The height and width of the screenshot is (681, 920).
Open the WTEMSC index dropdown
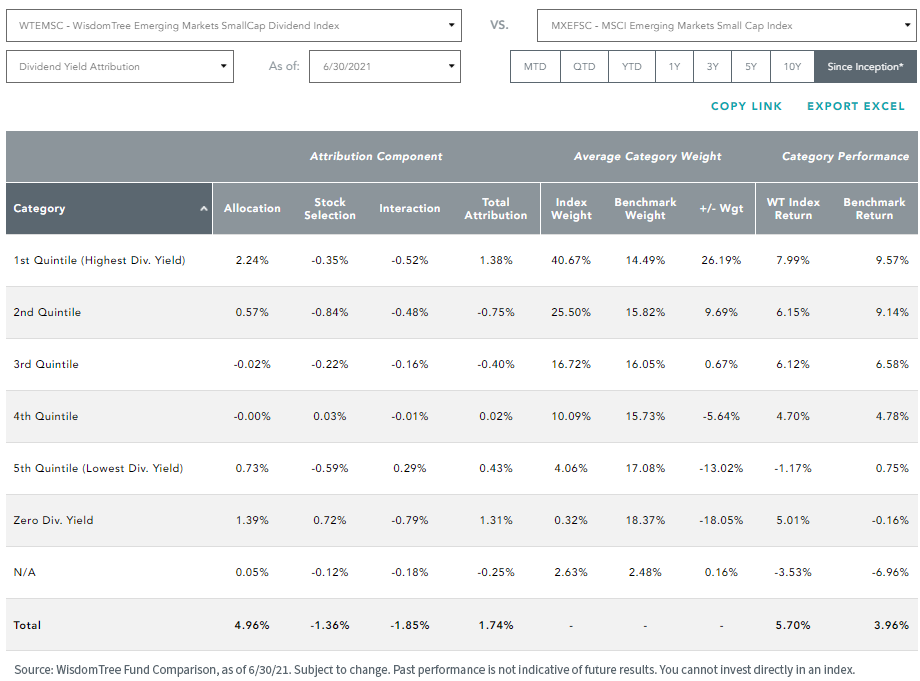234,25
